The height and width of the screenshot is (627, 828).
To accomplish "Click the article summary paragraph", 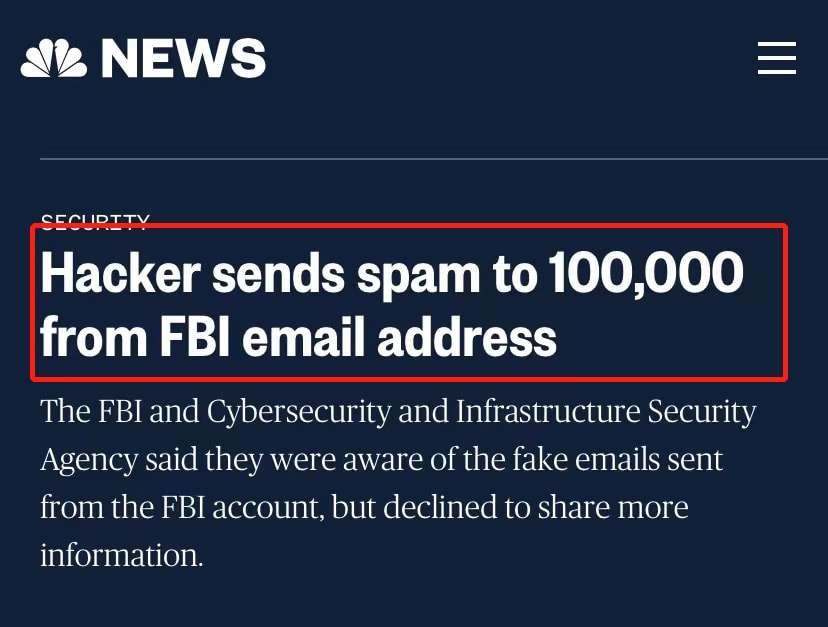I will (398, 483).
